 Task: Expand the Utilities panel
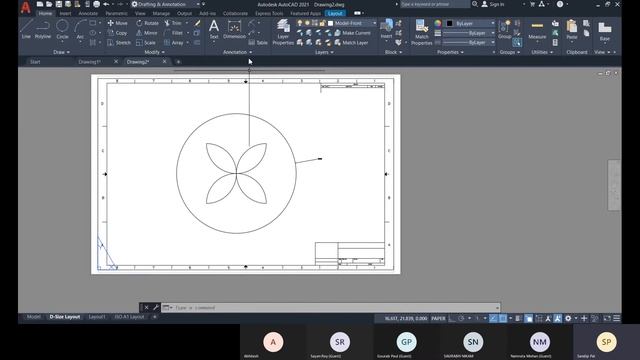pos(542,52)
